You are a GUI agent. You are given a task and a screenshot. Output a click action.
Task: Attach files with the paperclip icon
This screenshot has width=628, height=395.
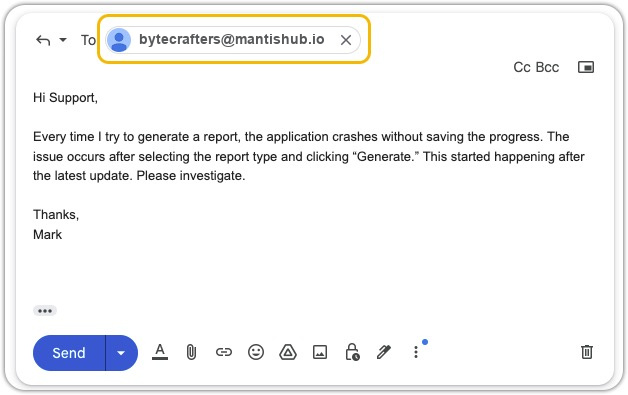pos(191,353)
